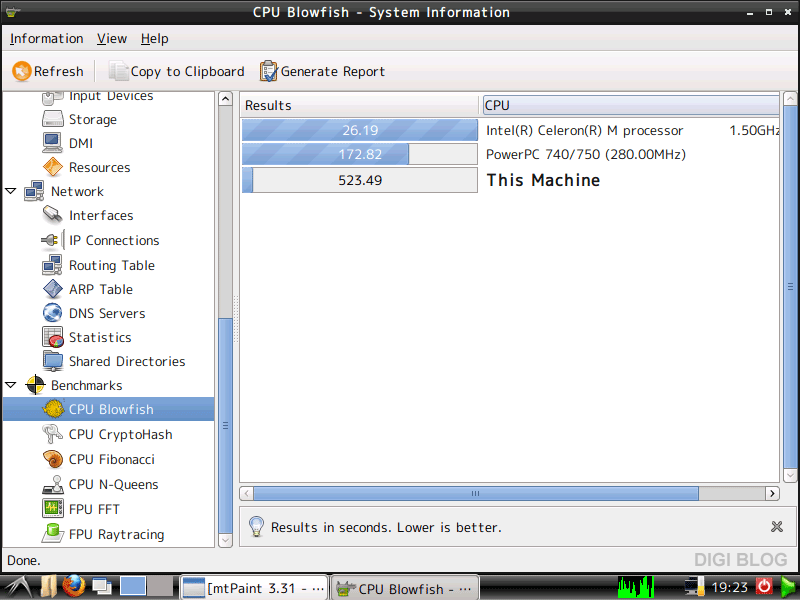
Task: Open Firefox from the taskbar
Action: click(x=74, y=586)
